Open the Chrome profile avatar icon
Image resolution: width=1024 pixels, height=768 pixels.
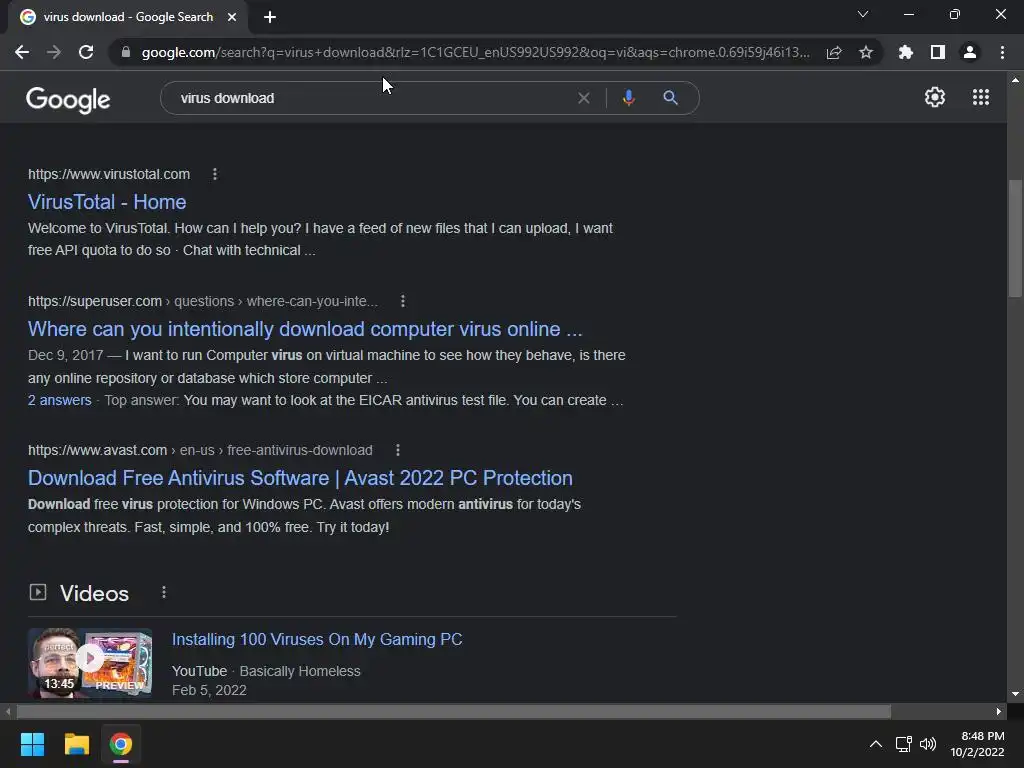(x=970, y=52)
